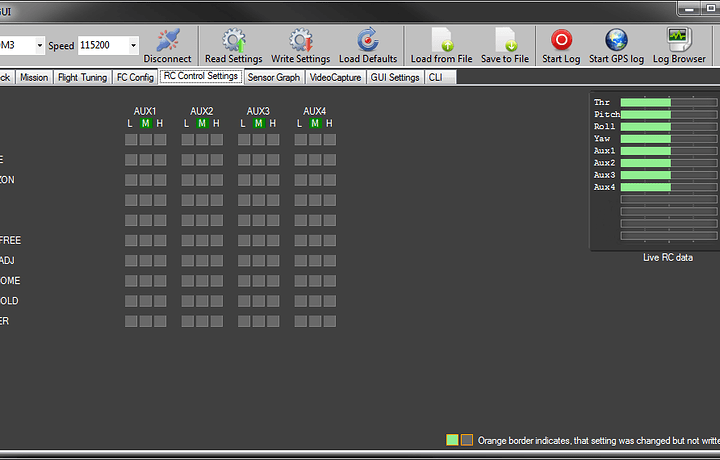This screenshot has width=720, height=460.
Task: Click the AUX1 column header
Action: pos(145,111)
